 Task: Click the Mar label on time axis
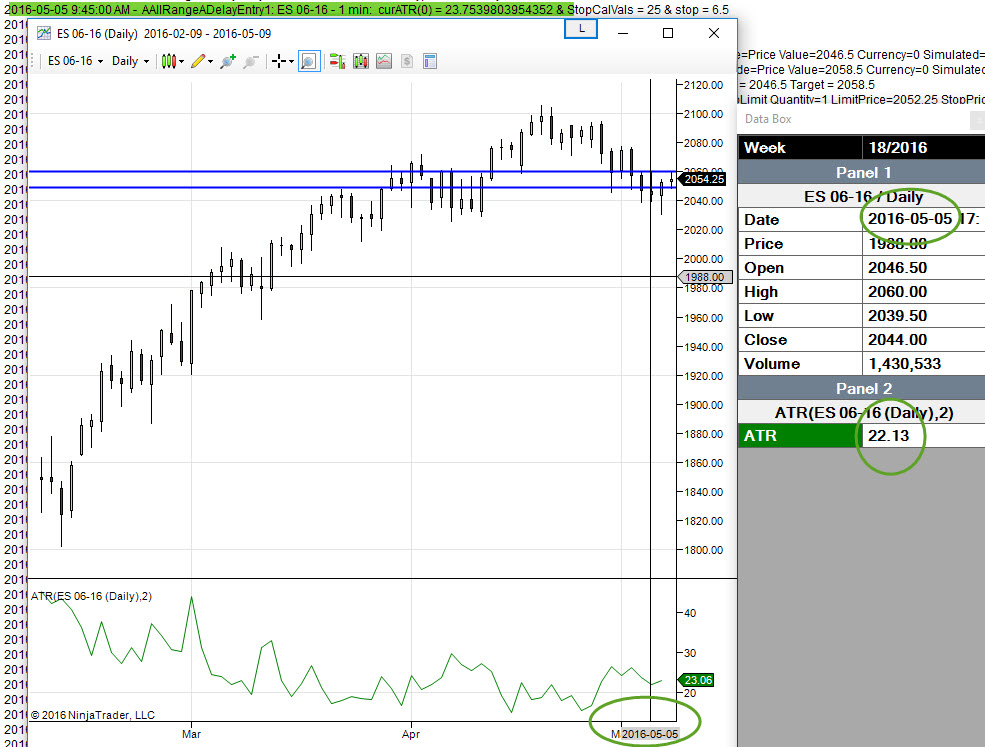(191, 734)
